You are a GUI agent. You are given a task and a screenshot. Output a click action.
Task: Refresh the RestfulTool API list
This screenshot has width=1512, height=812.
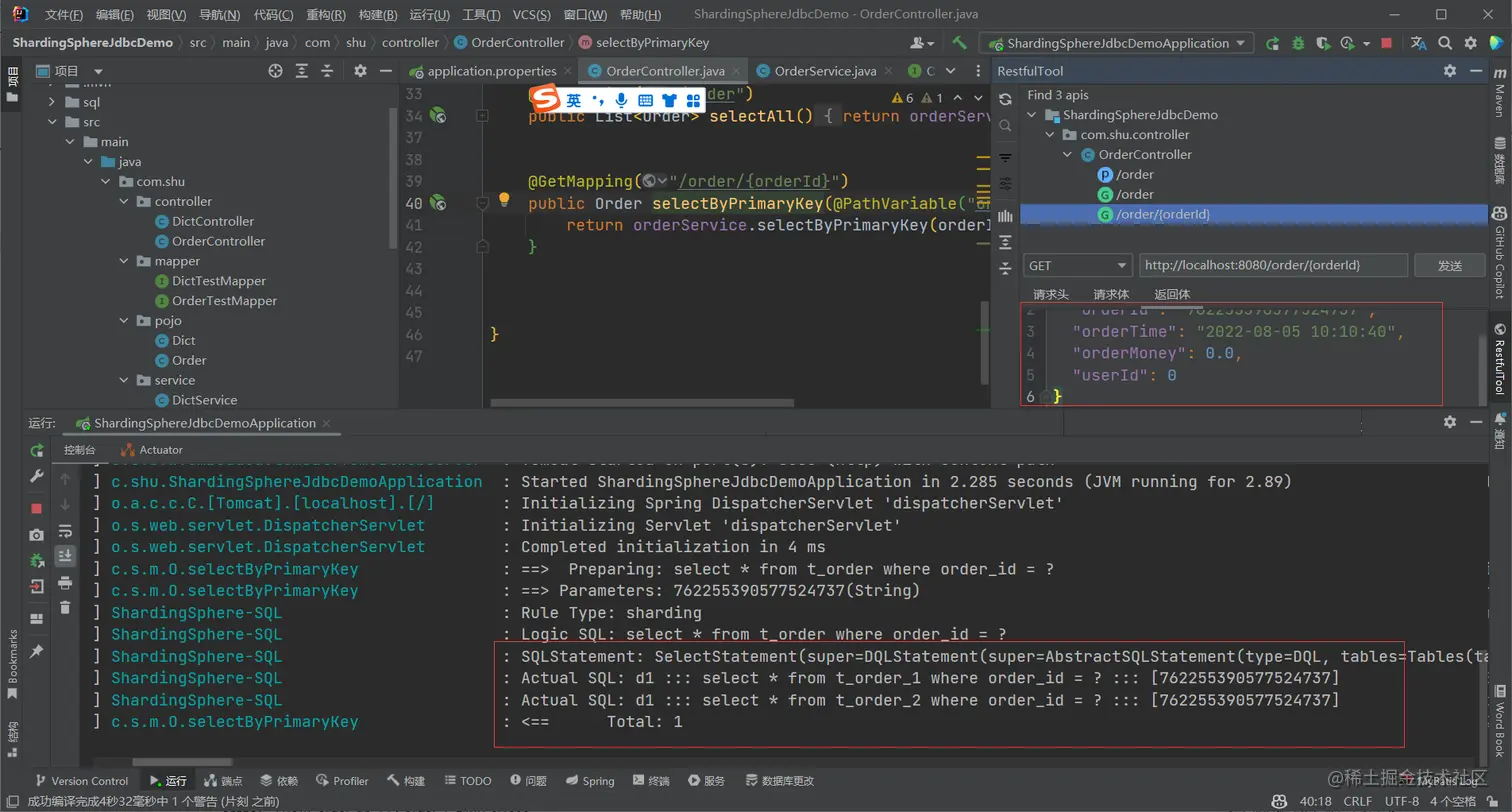pos(1006,99)
